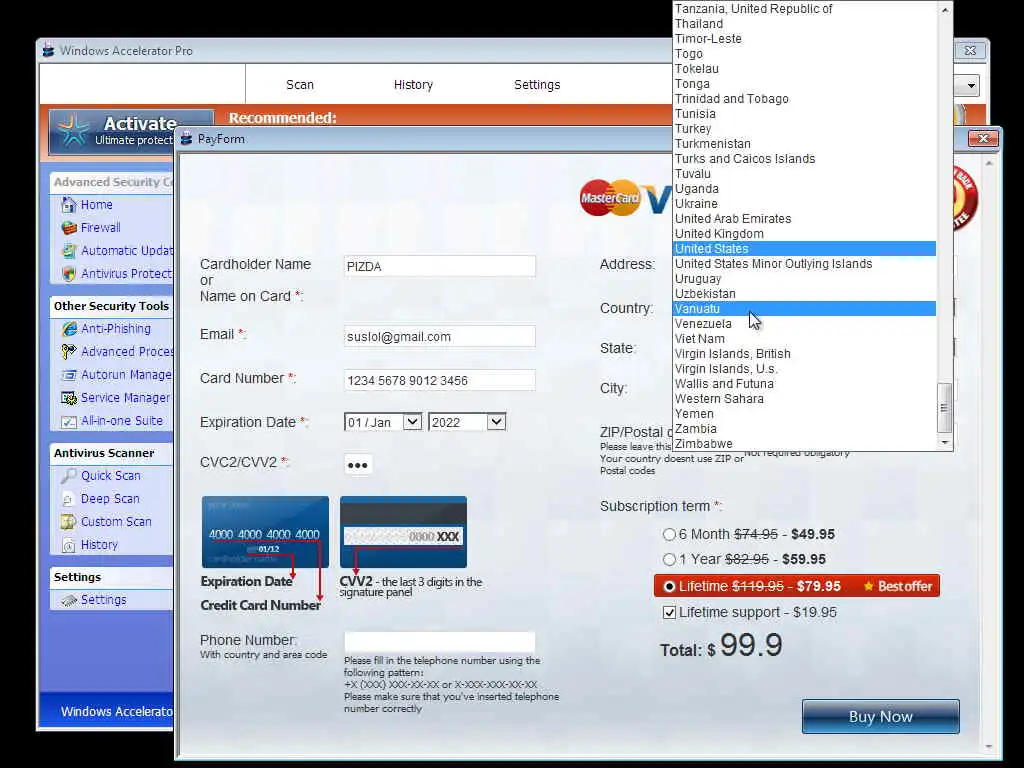Select Zambia in the country list
Screen dimensions: 1024x768
[x=804, y=429]
